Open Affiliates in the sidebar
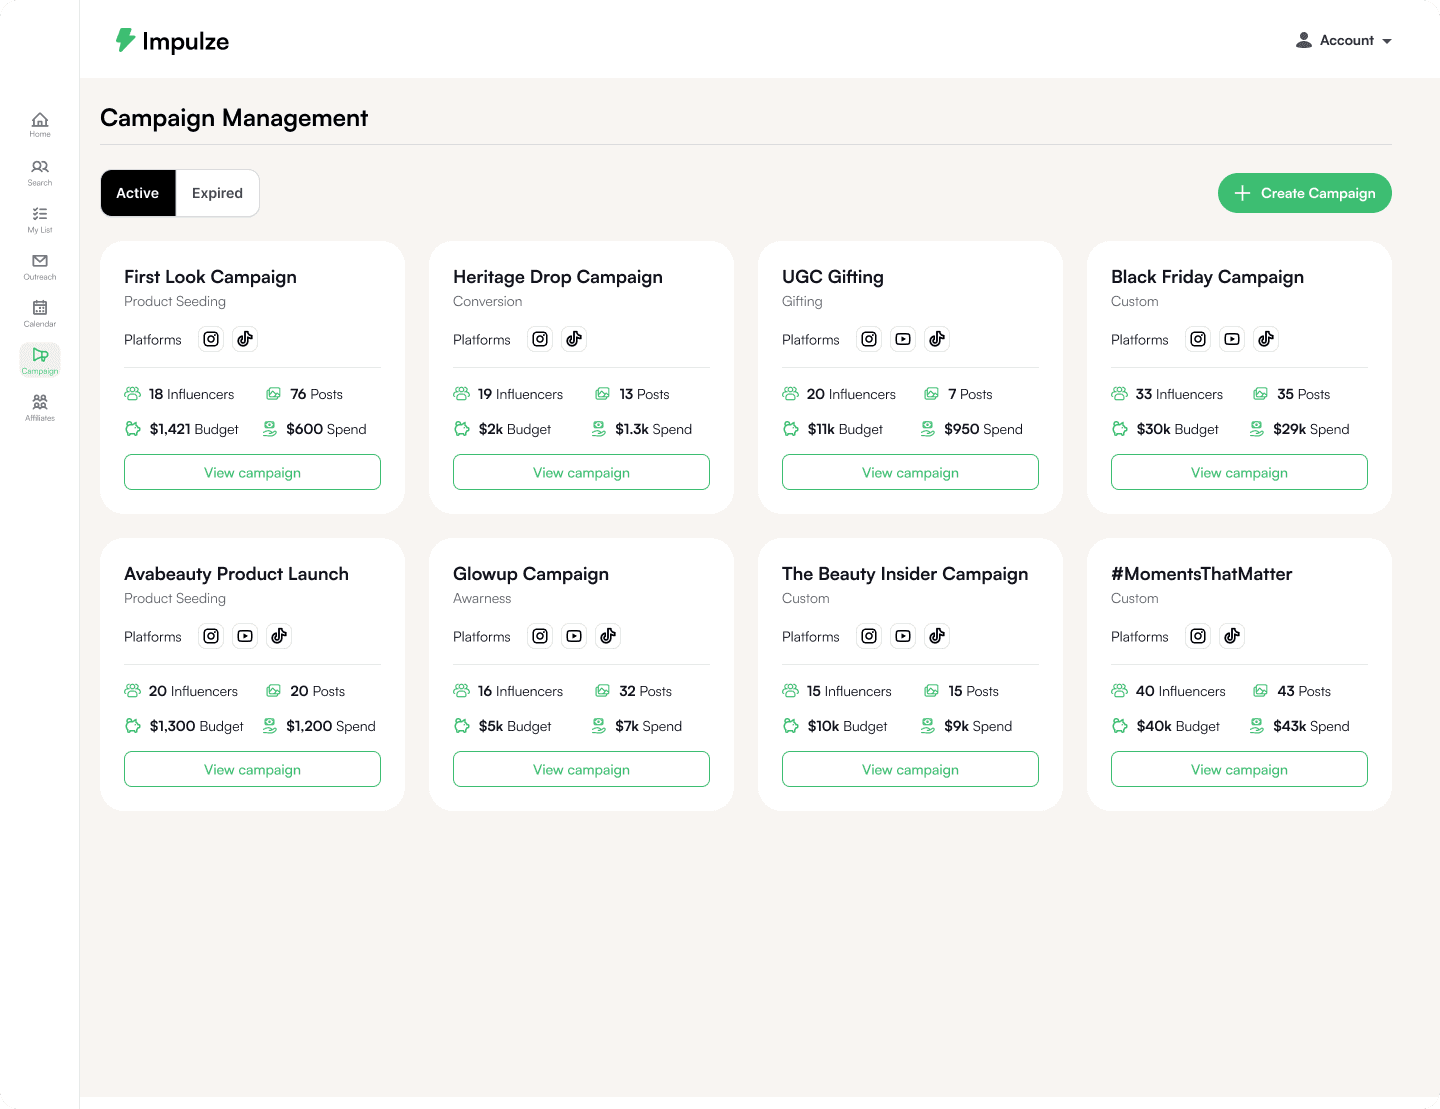The width and height of the screenshot is (1440, 1109). click(40, 407)
